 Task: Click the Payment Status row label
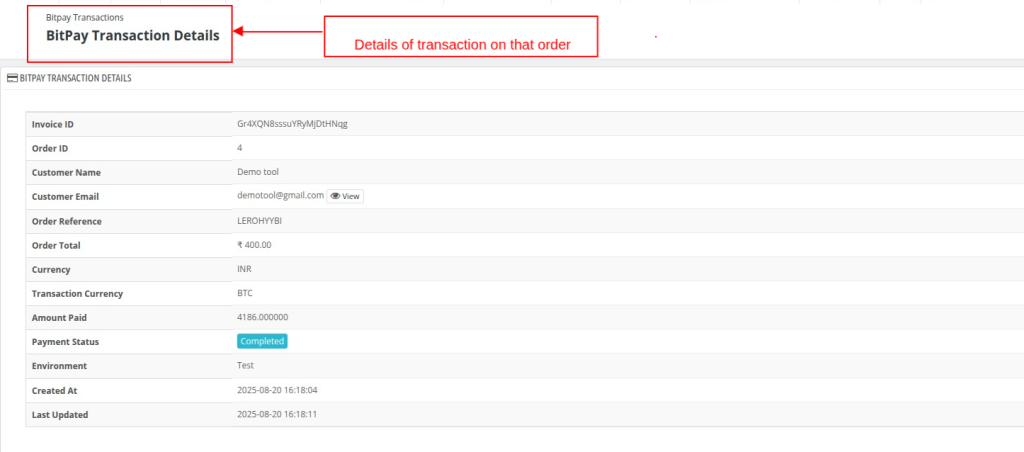65,342
